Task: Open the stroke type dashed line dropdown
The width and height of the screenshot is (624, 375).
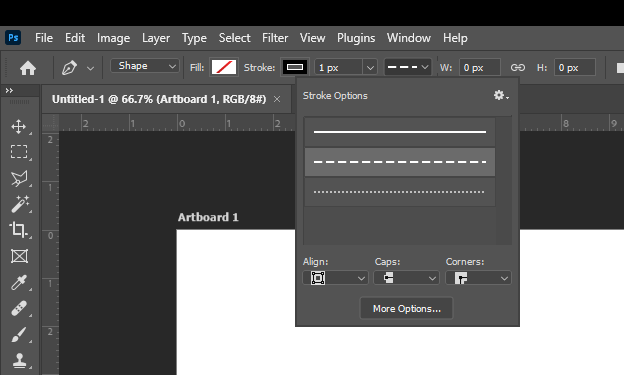Action: point(408,67)
